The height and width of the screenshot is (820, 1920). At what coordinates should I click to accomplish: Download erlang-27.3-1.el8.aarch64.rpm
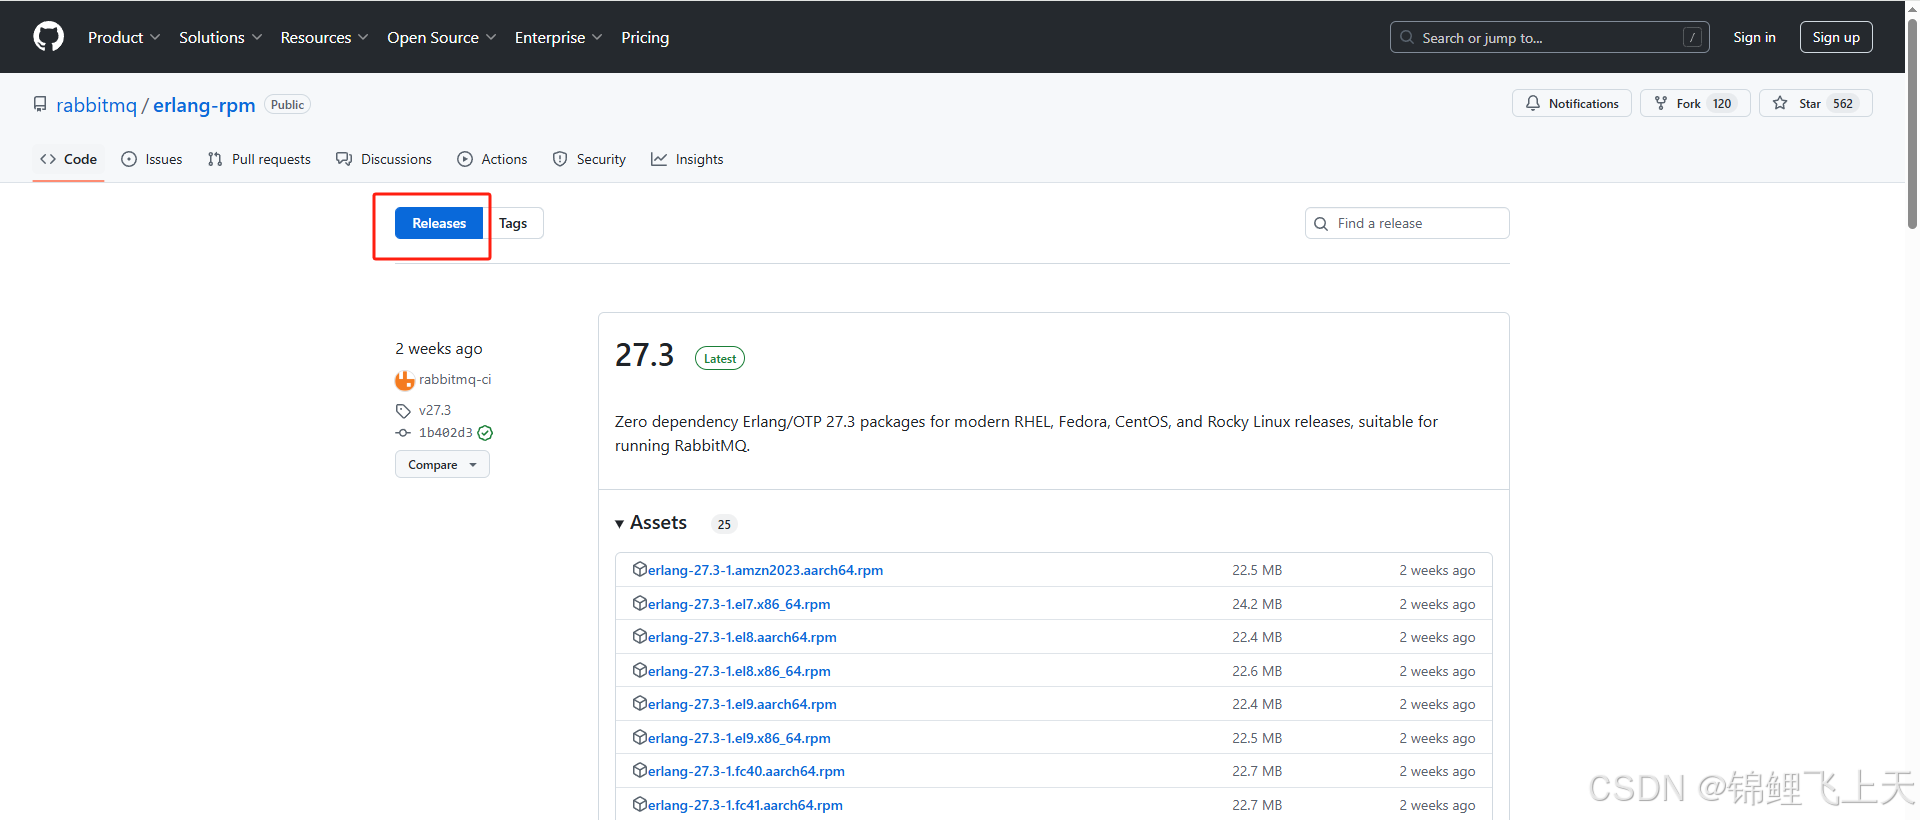click(x=742, y=637)
